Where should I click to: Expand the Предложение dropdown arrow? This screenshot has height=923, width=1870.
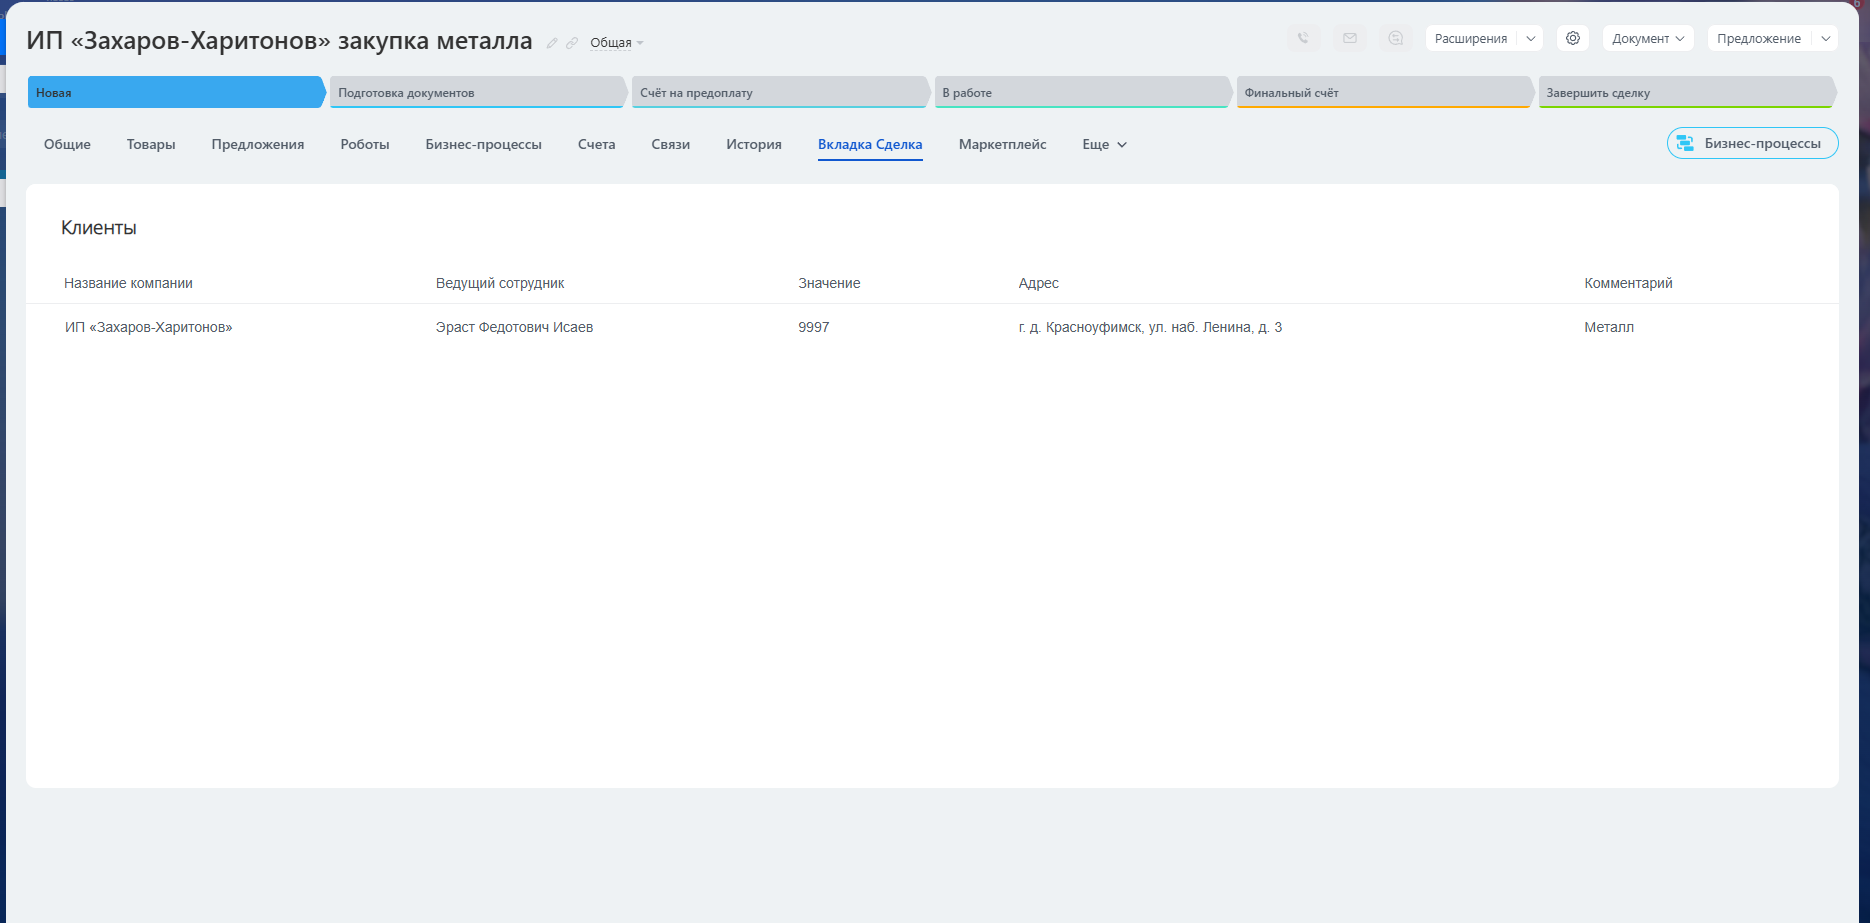click(1826, 39)
